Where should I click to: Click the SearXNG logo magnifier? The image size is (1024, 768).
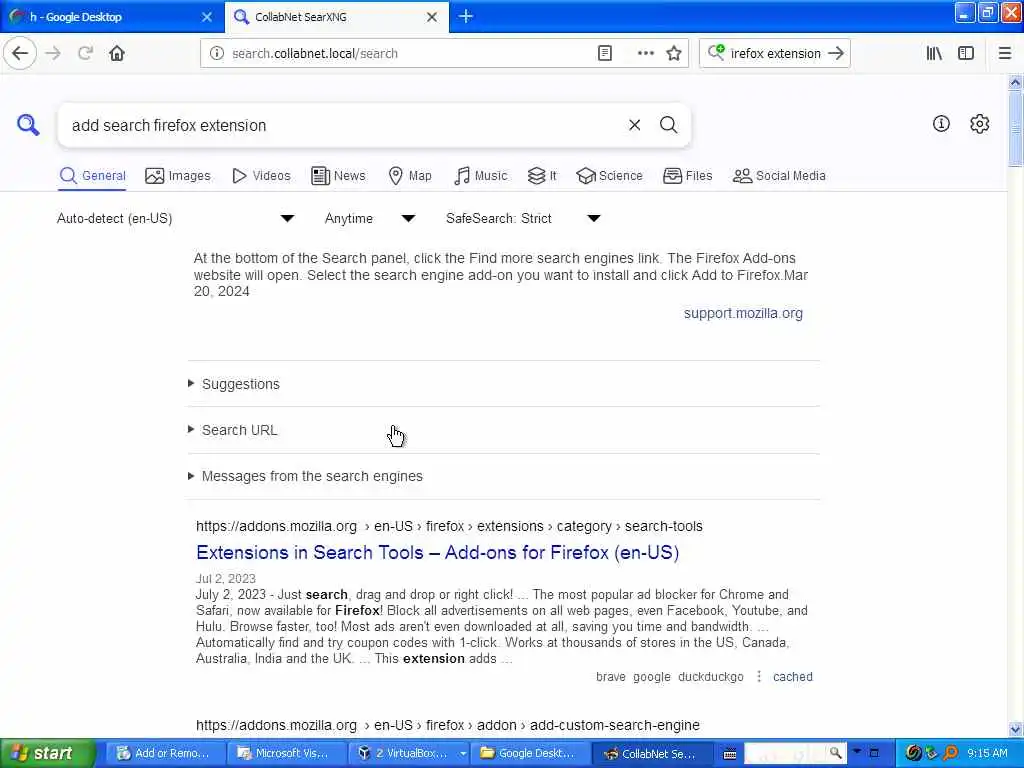coord(28,124)
